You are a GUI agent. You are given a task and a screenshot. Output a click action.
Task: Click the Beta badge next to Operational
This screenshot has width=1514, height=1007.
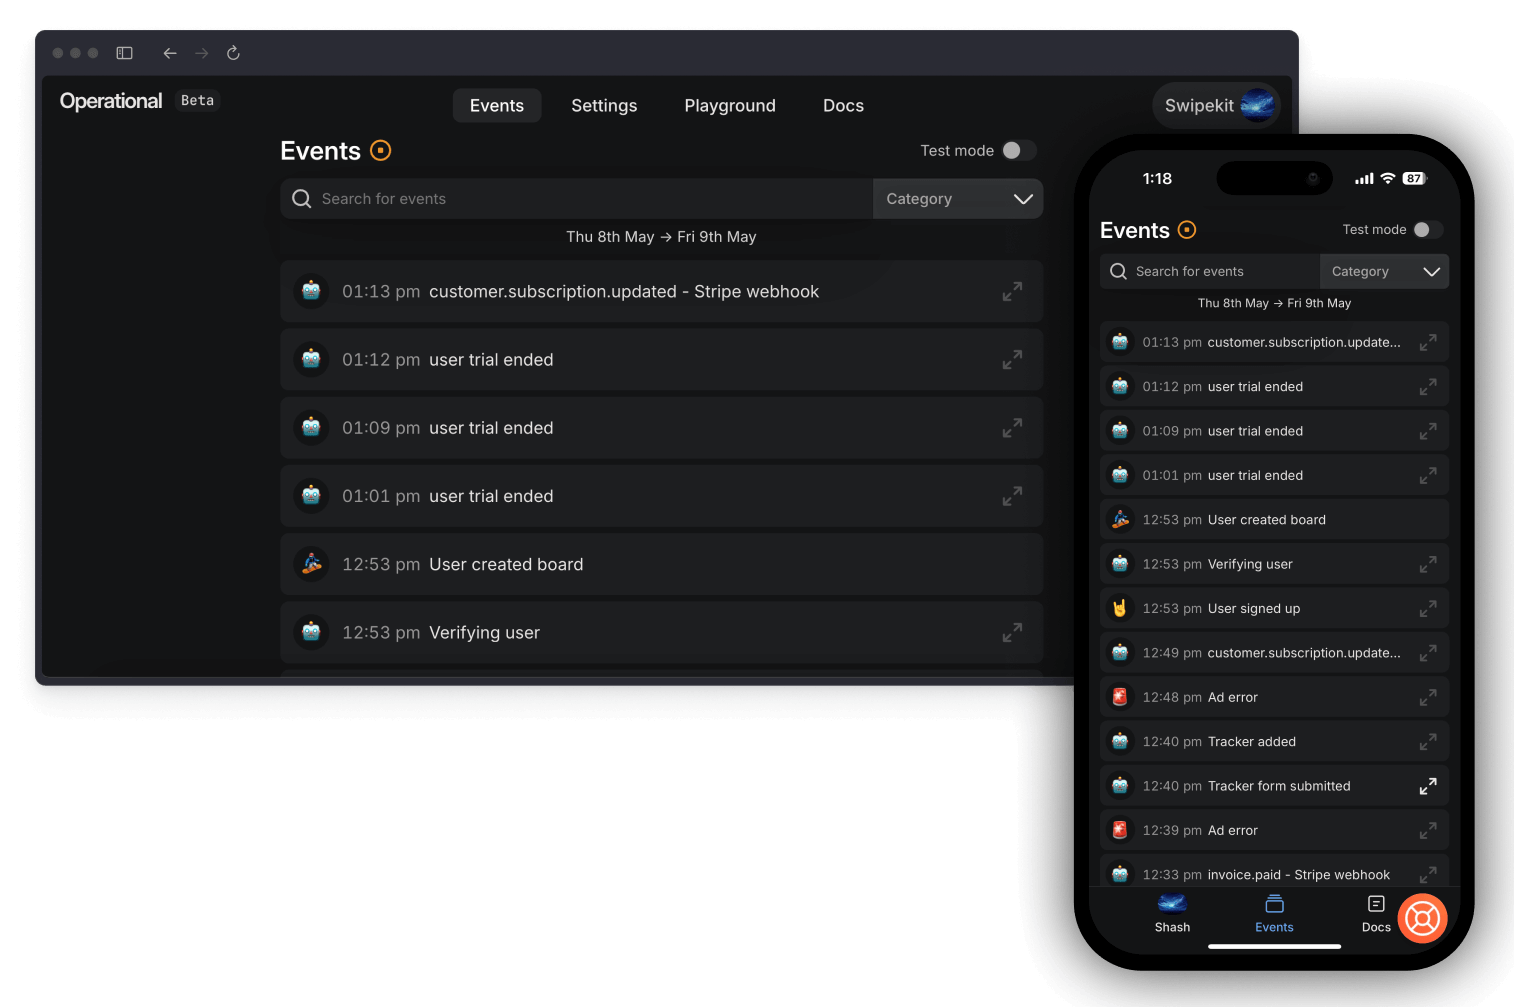coord(197,100)
